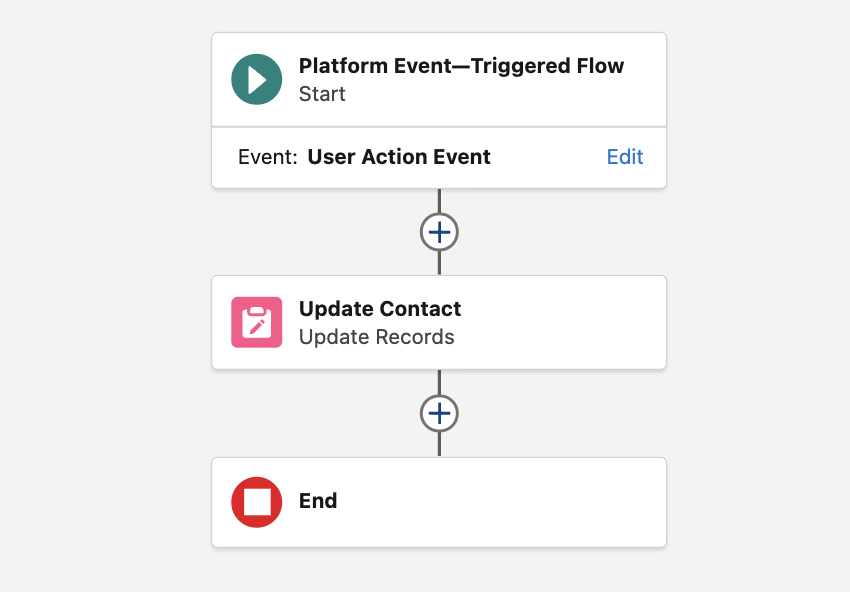The width and height of the screenshot is (850, 592).
Task: Open the add element menu after Start
Action: pos(438,231)
